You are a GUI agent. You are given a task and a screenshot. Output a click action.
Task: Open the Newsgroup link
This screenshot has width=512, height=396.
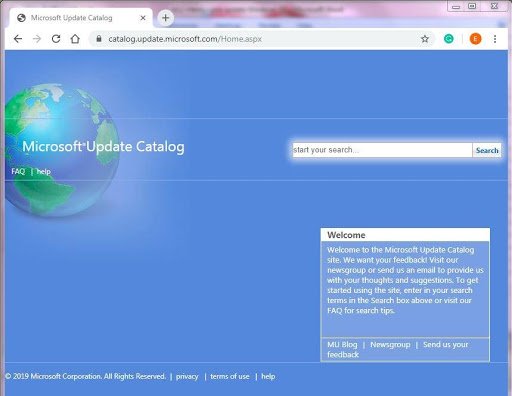coord(390,344)
